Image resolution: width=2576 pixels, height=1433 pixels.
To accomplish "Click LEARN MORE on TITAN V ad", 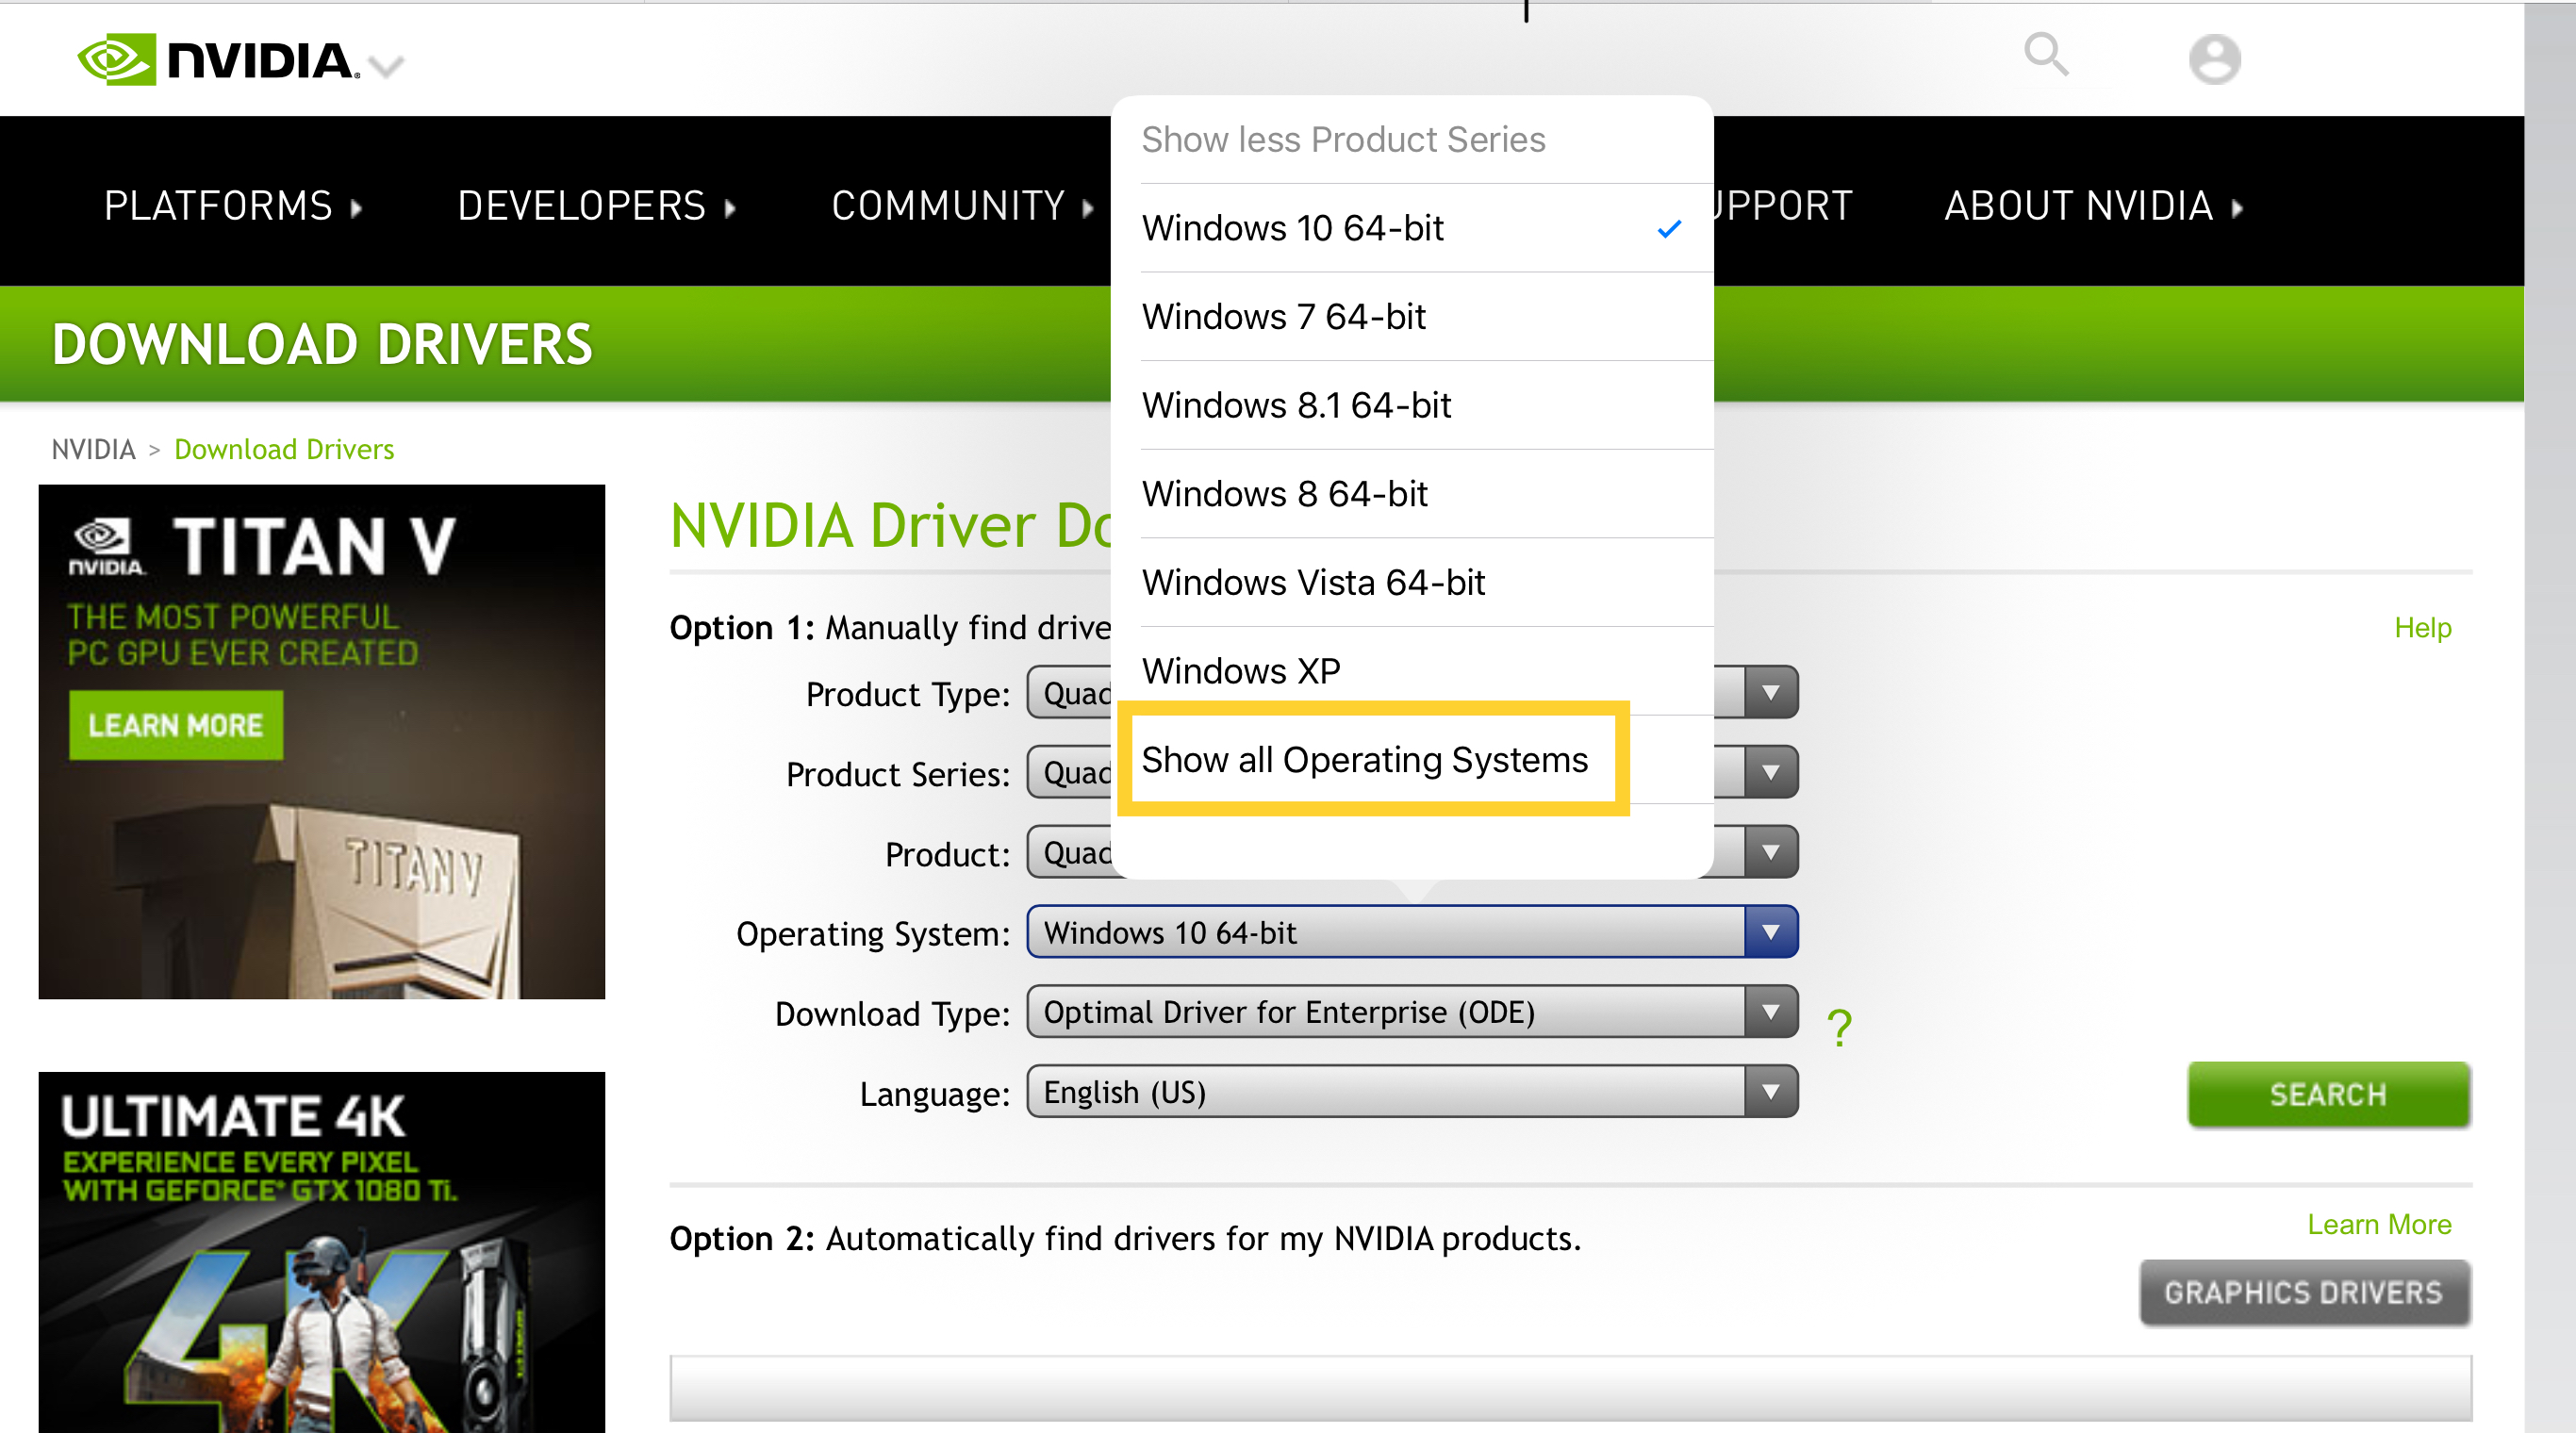I will (x=175, y=725).
